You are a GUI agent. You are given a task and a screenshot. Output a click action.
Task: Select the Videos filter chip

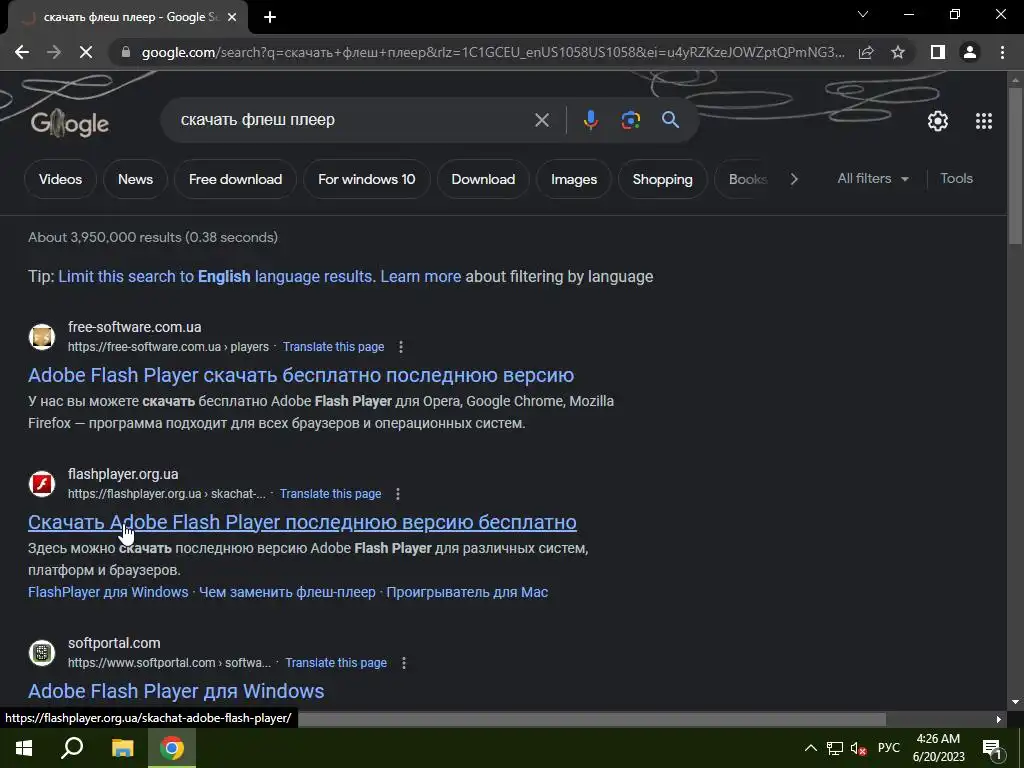click(x=60, y=179)
